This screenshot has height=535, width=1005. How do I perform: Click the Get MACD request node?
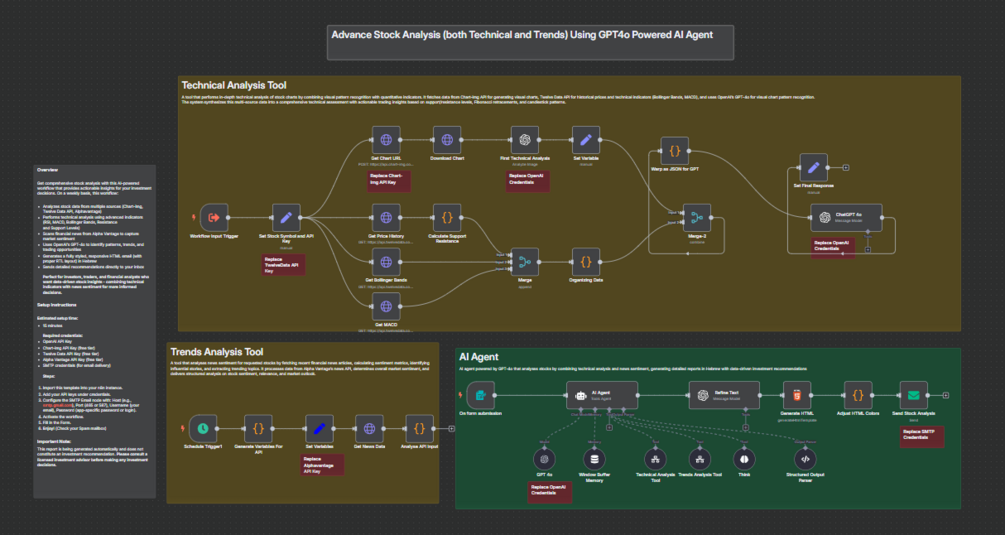(x=386, y=307)
